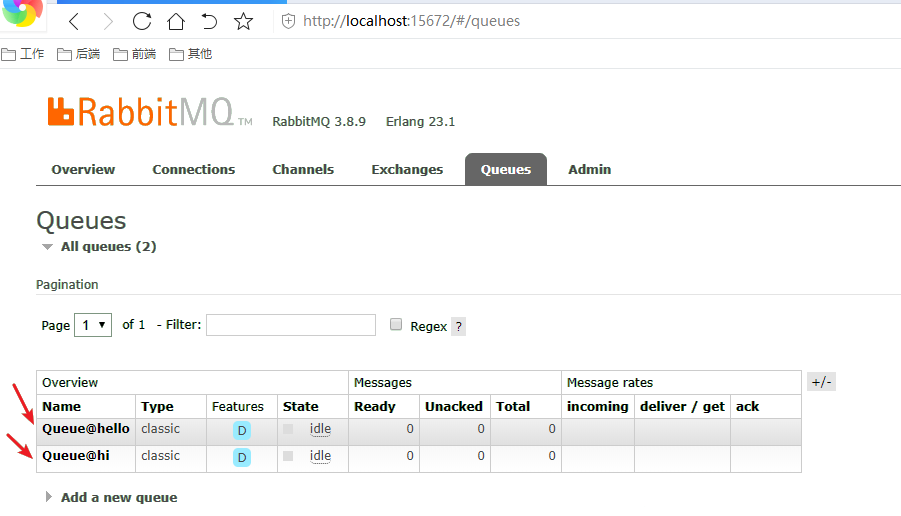This screenshot has height=516, width=901.
Task: Open the 其他 bookmarks folder
Action: click(191, 54)
